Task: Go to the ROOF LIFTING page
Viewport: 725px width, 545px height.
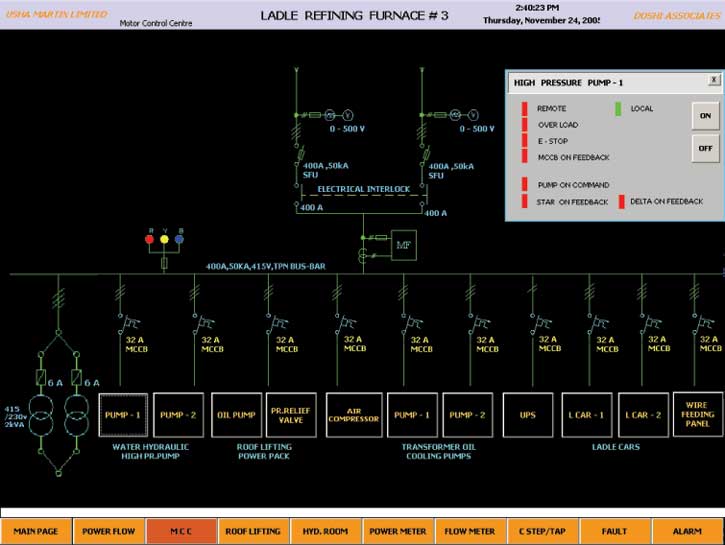Action: [x=253, y=531]
